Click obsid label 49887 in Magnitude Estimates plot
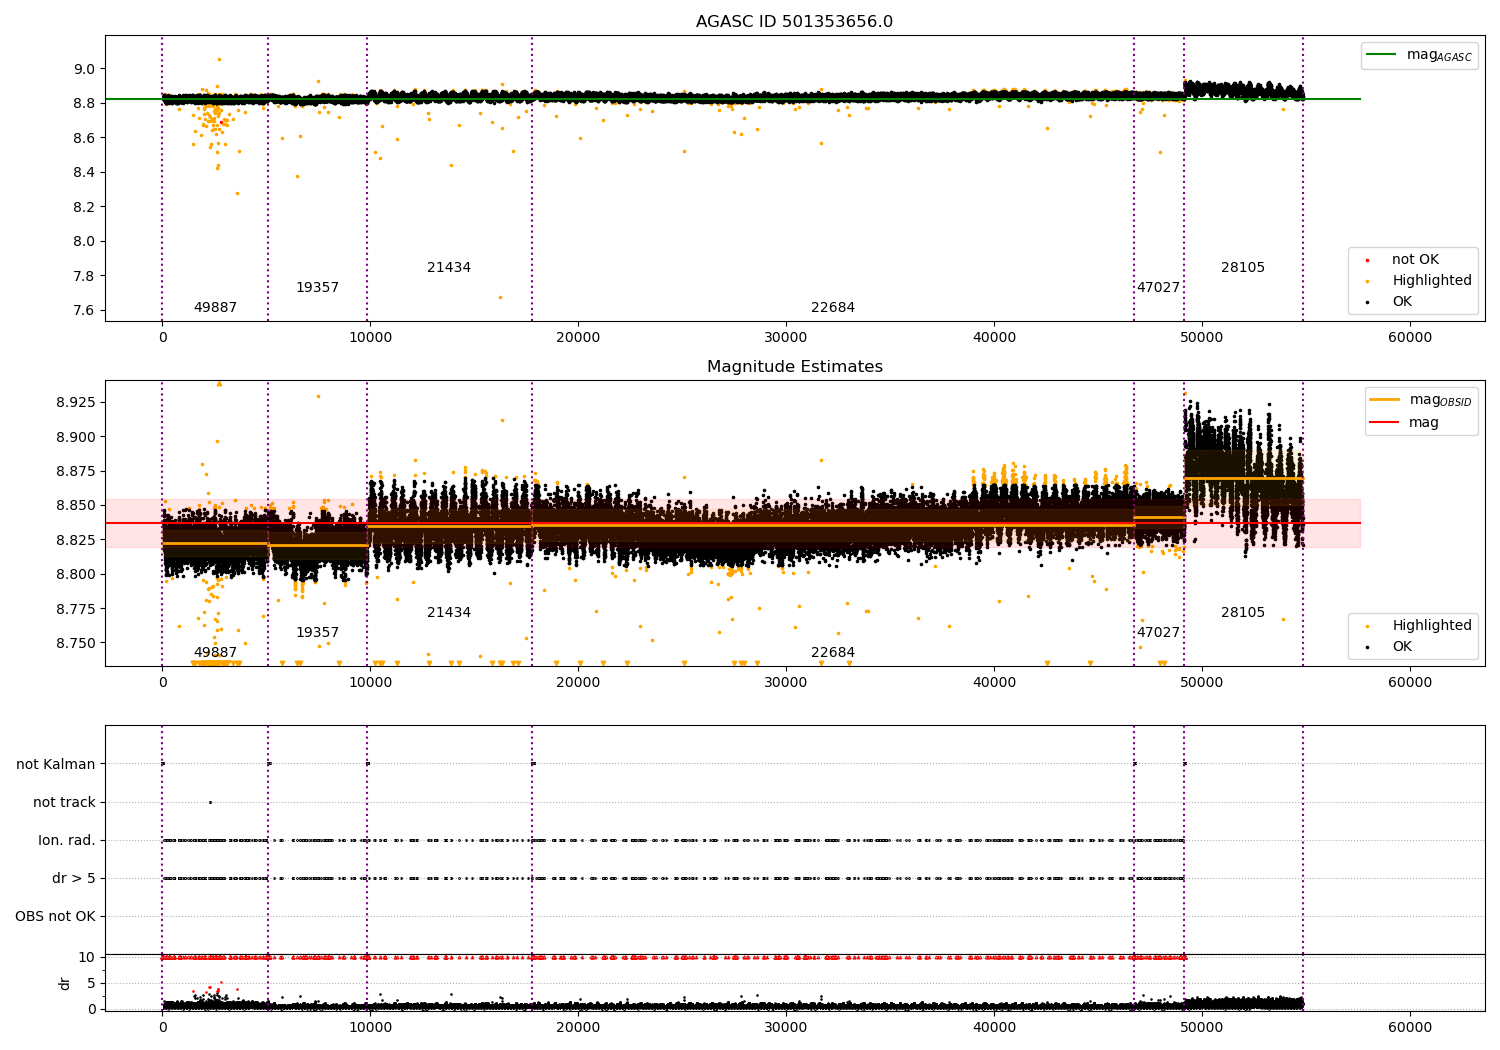The width and height of the screenshot is (1500, 1050). pos(215,652)
